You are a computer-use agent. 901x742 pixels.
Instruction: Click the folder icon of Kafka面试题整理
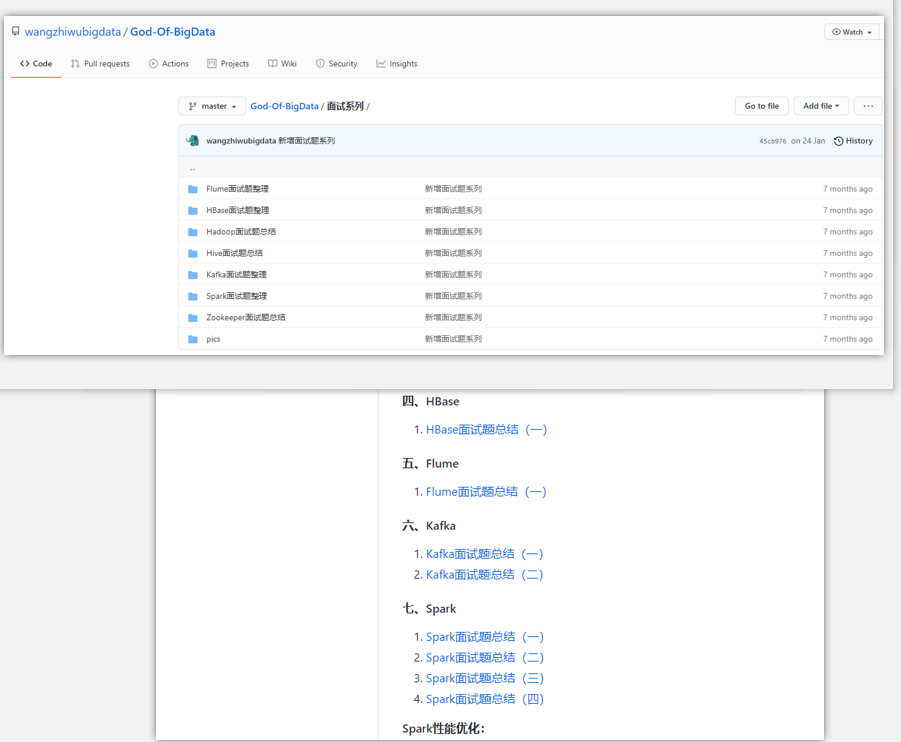(x=193, y=275)
